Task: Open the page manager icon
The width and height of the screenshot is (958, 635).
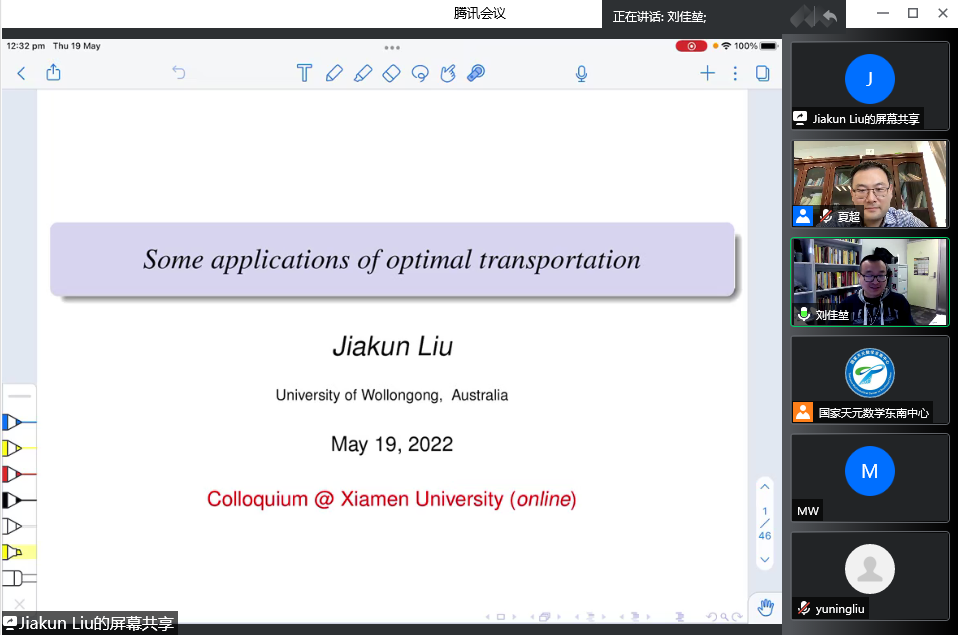Action: pyautogui.click(x=763, y=73)
